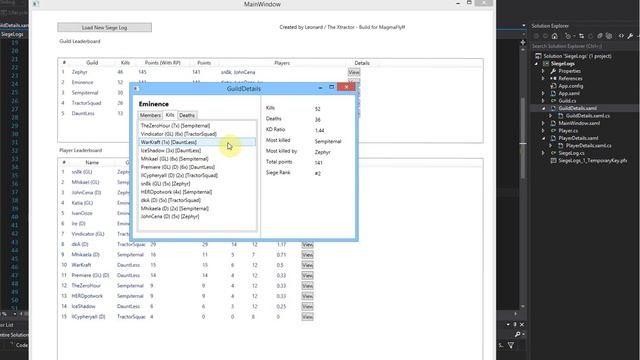This screenshot has height=360, width=640.
Task: Click the References icon in the tree
Action: point(553,78)
